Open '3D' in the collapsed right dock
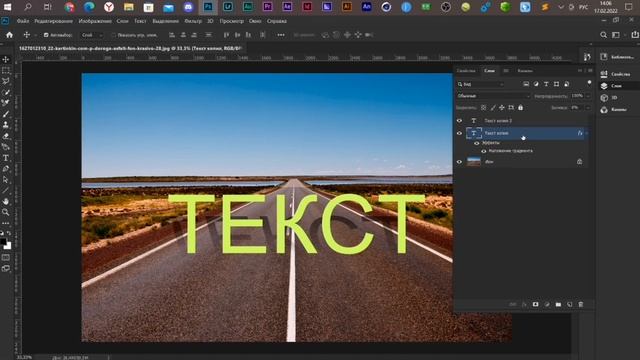 coord(609,98)
